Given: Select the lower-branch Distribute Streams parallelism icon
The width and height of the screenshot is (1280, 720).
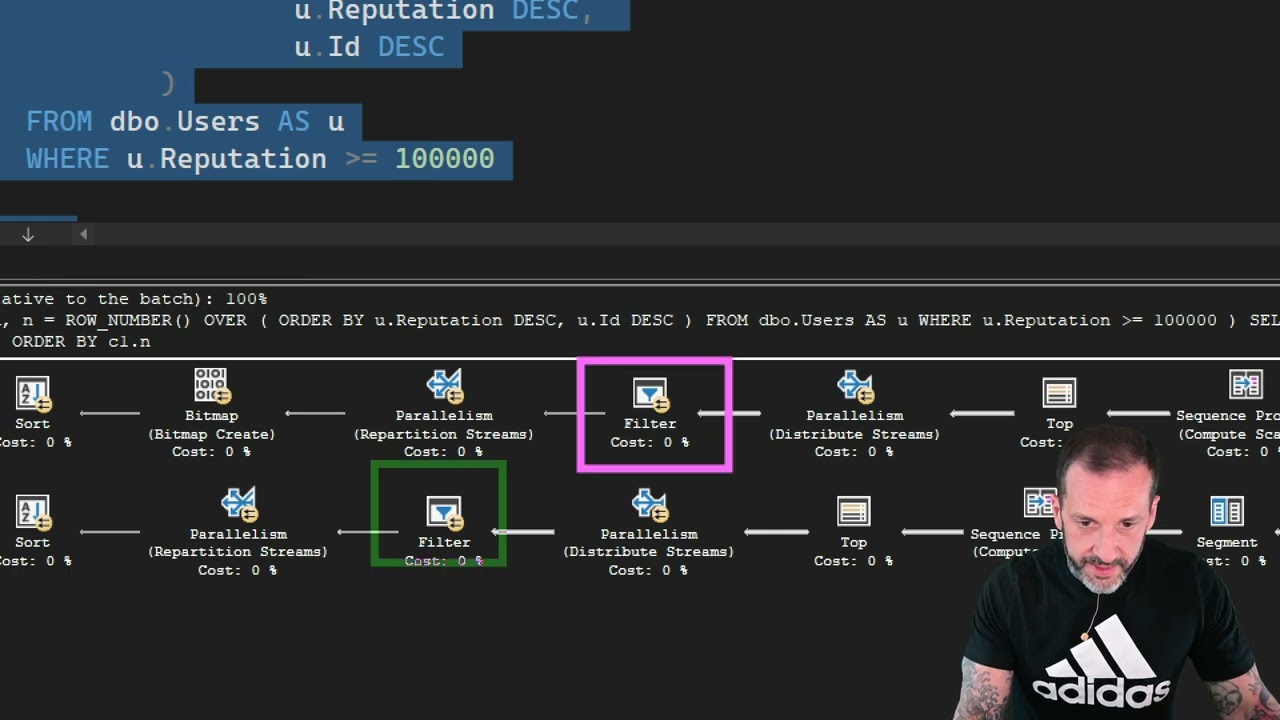Looking at the screenshot, I should pyautogui.click(x=650, y=505).
